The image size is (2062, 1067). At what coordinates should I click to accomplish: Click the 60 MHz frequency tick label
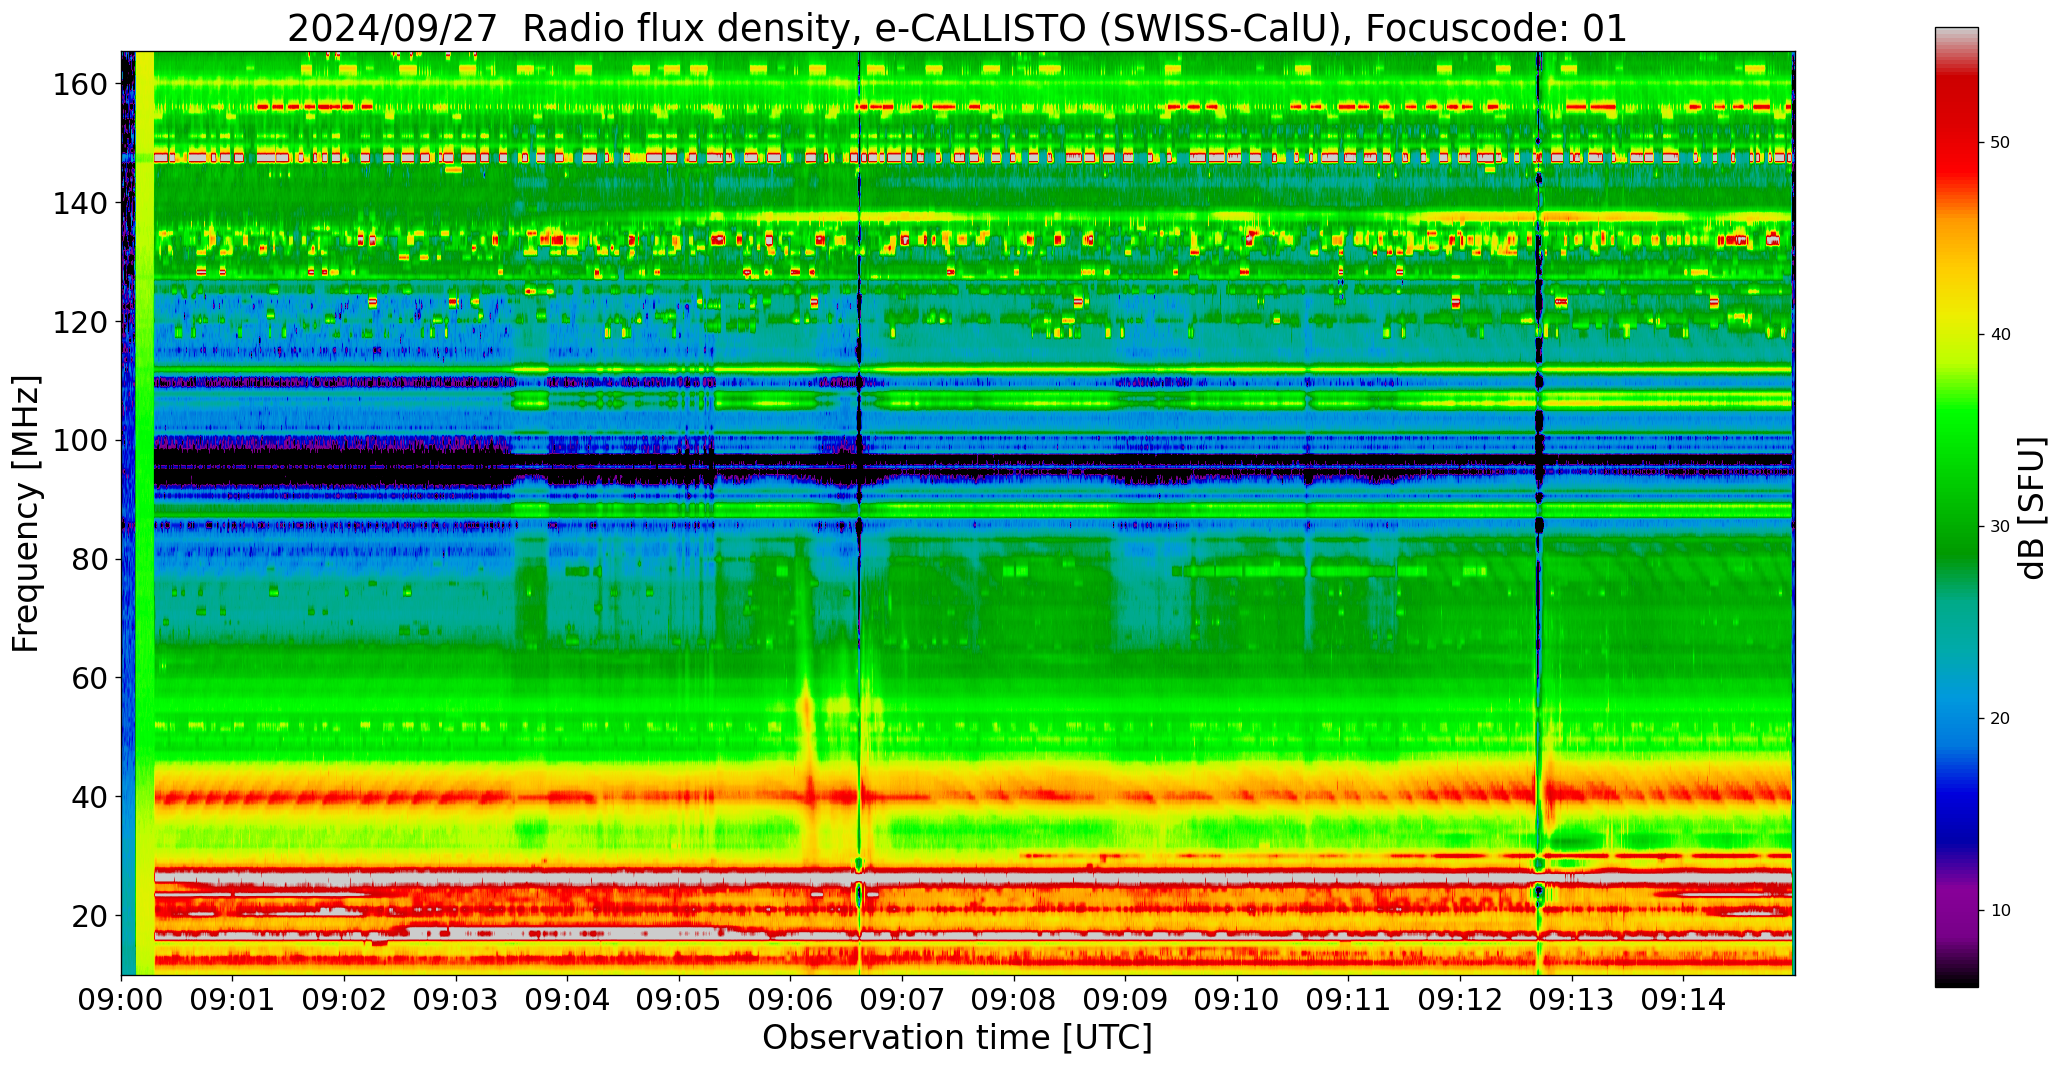point(90,678)
